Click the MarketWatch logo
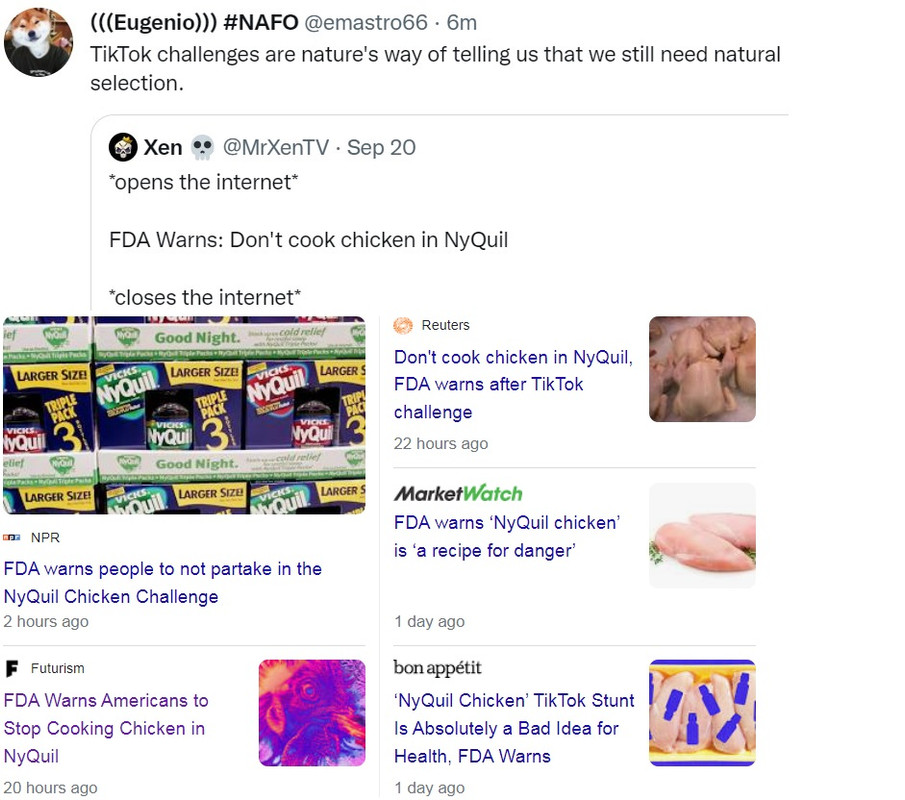Viewport: 905px width, 800px height. pyautogui.click(x=458, y=494)
